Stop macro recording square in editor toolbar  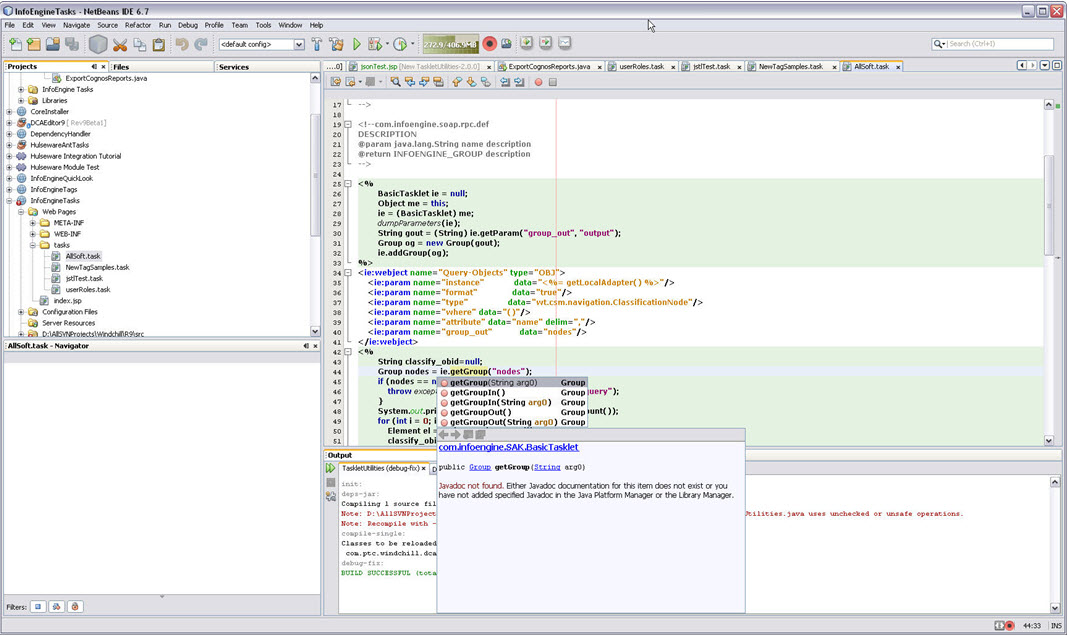[553, 82]
